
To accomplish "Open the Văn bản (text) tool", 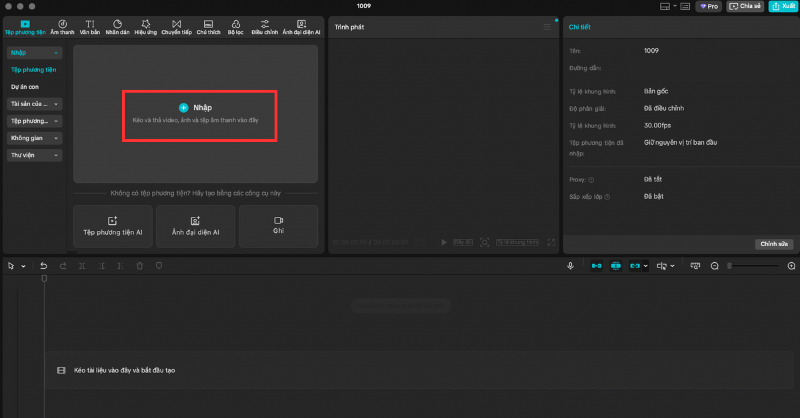I will [90, 27].
